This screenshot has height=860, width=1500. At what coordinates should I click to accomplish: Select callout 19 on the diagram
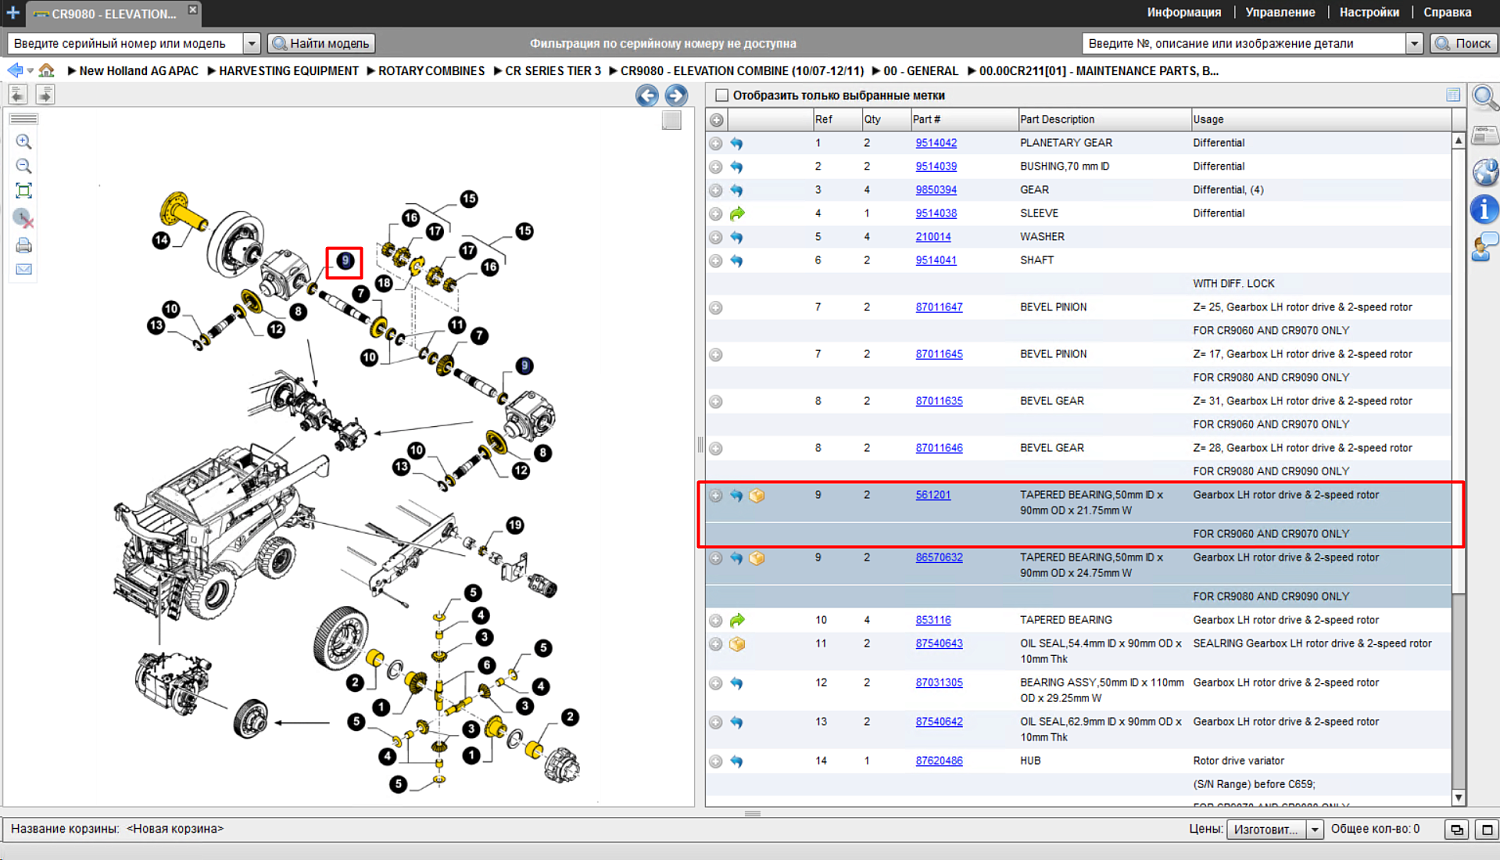(x=515, y=525)
